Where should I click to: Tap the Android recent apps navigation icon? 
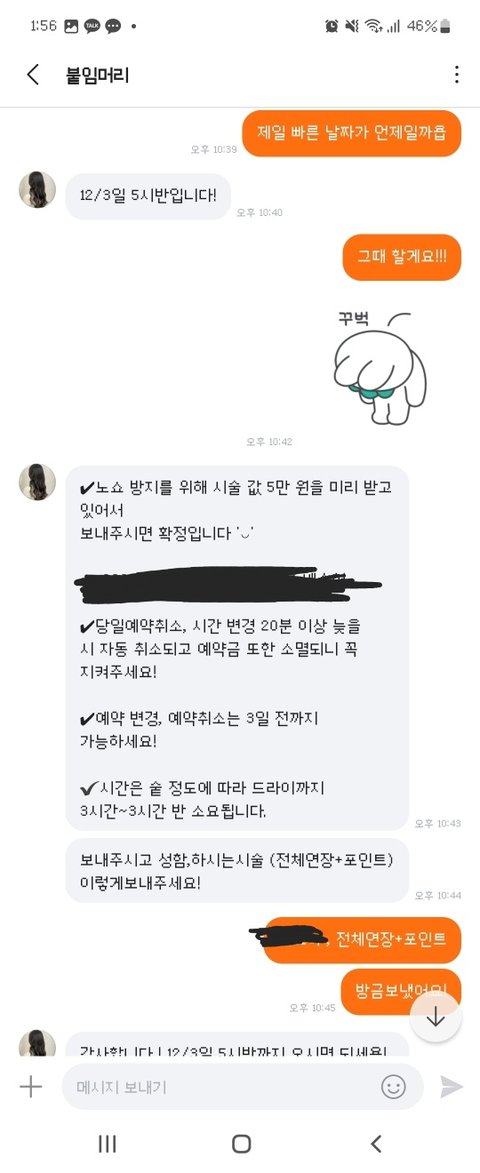[x=107, y=1143]
